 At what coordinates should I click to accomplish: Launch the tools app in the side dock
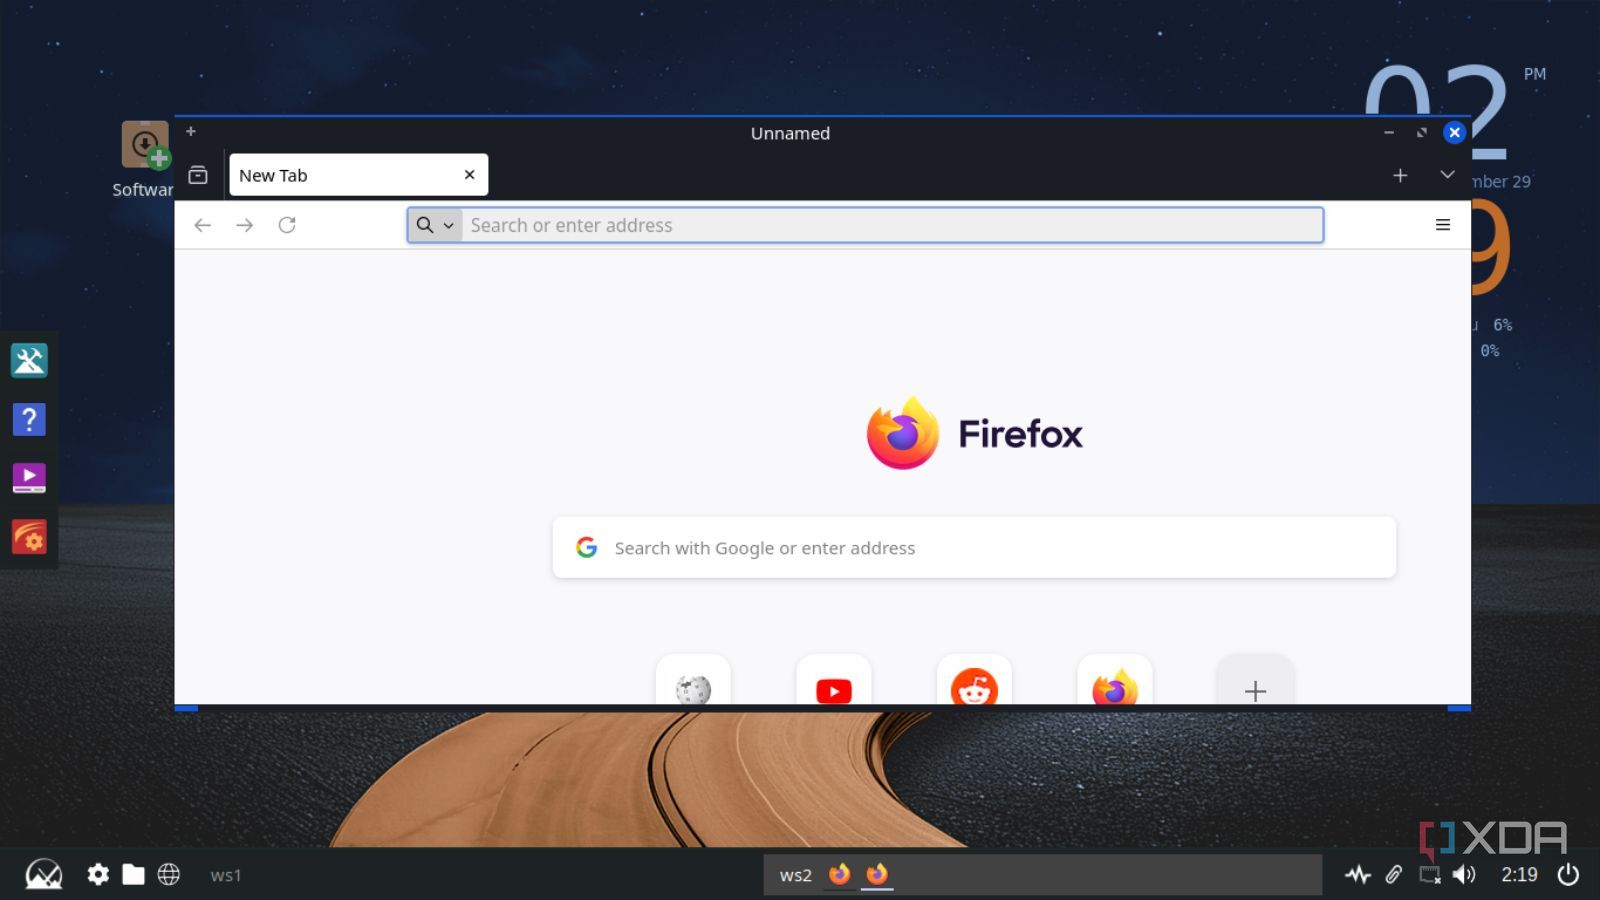29,360
